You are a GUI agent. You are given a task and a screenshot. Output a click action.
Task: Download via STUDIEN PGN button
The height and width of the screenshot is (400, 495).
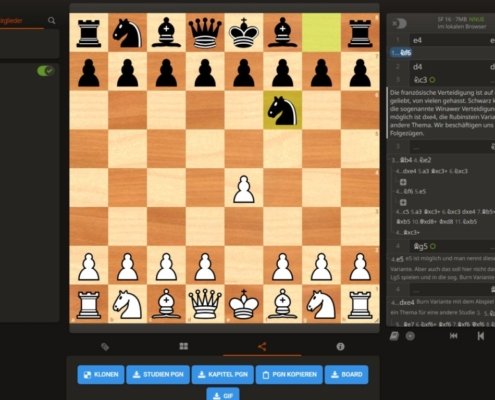click(x=158, y=374)
